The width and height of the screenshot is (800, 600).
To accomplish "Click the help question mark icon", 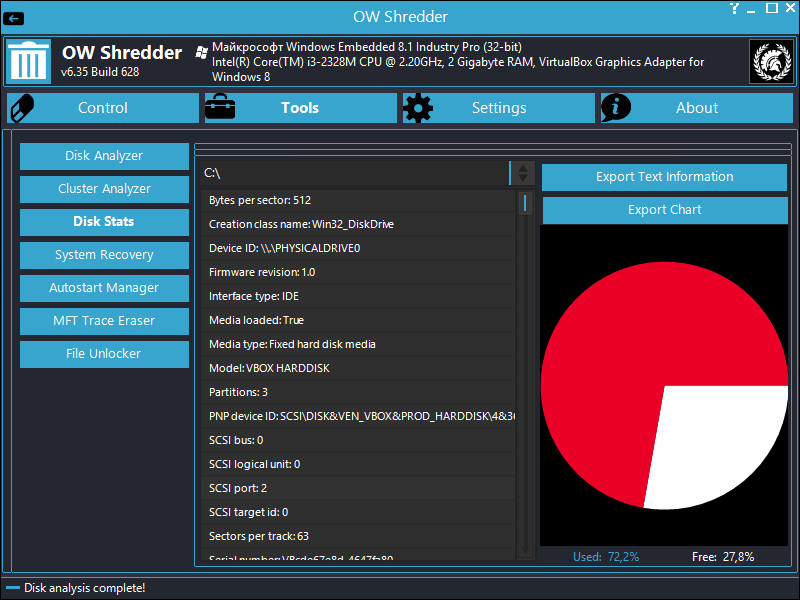I will click(734, 8).
